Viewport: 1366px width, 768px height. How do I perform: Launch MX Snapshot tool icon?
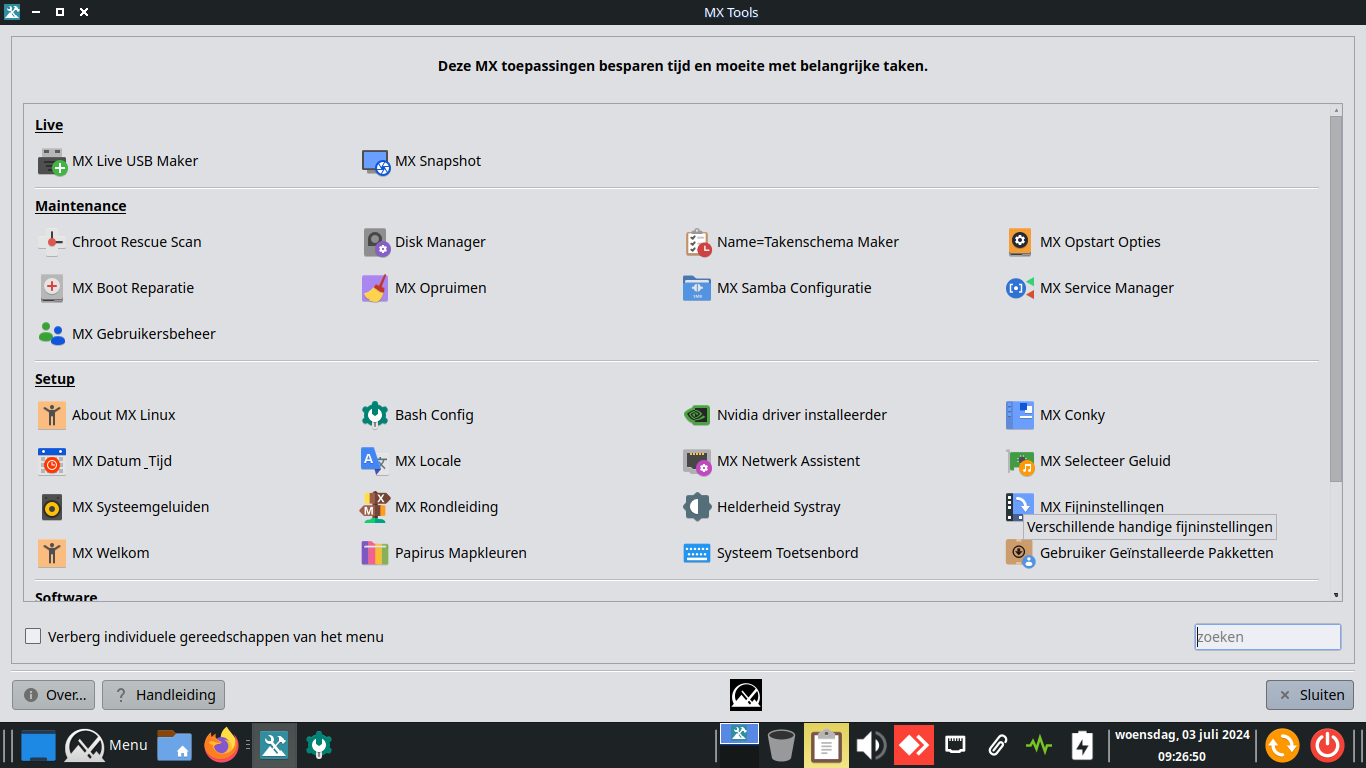[x=375, y=162]
